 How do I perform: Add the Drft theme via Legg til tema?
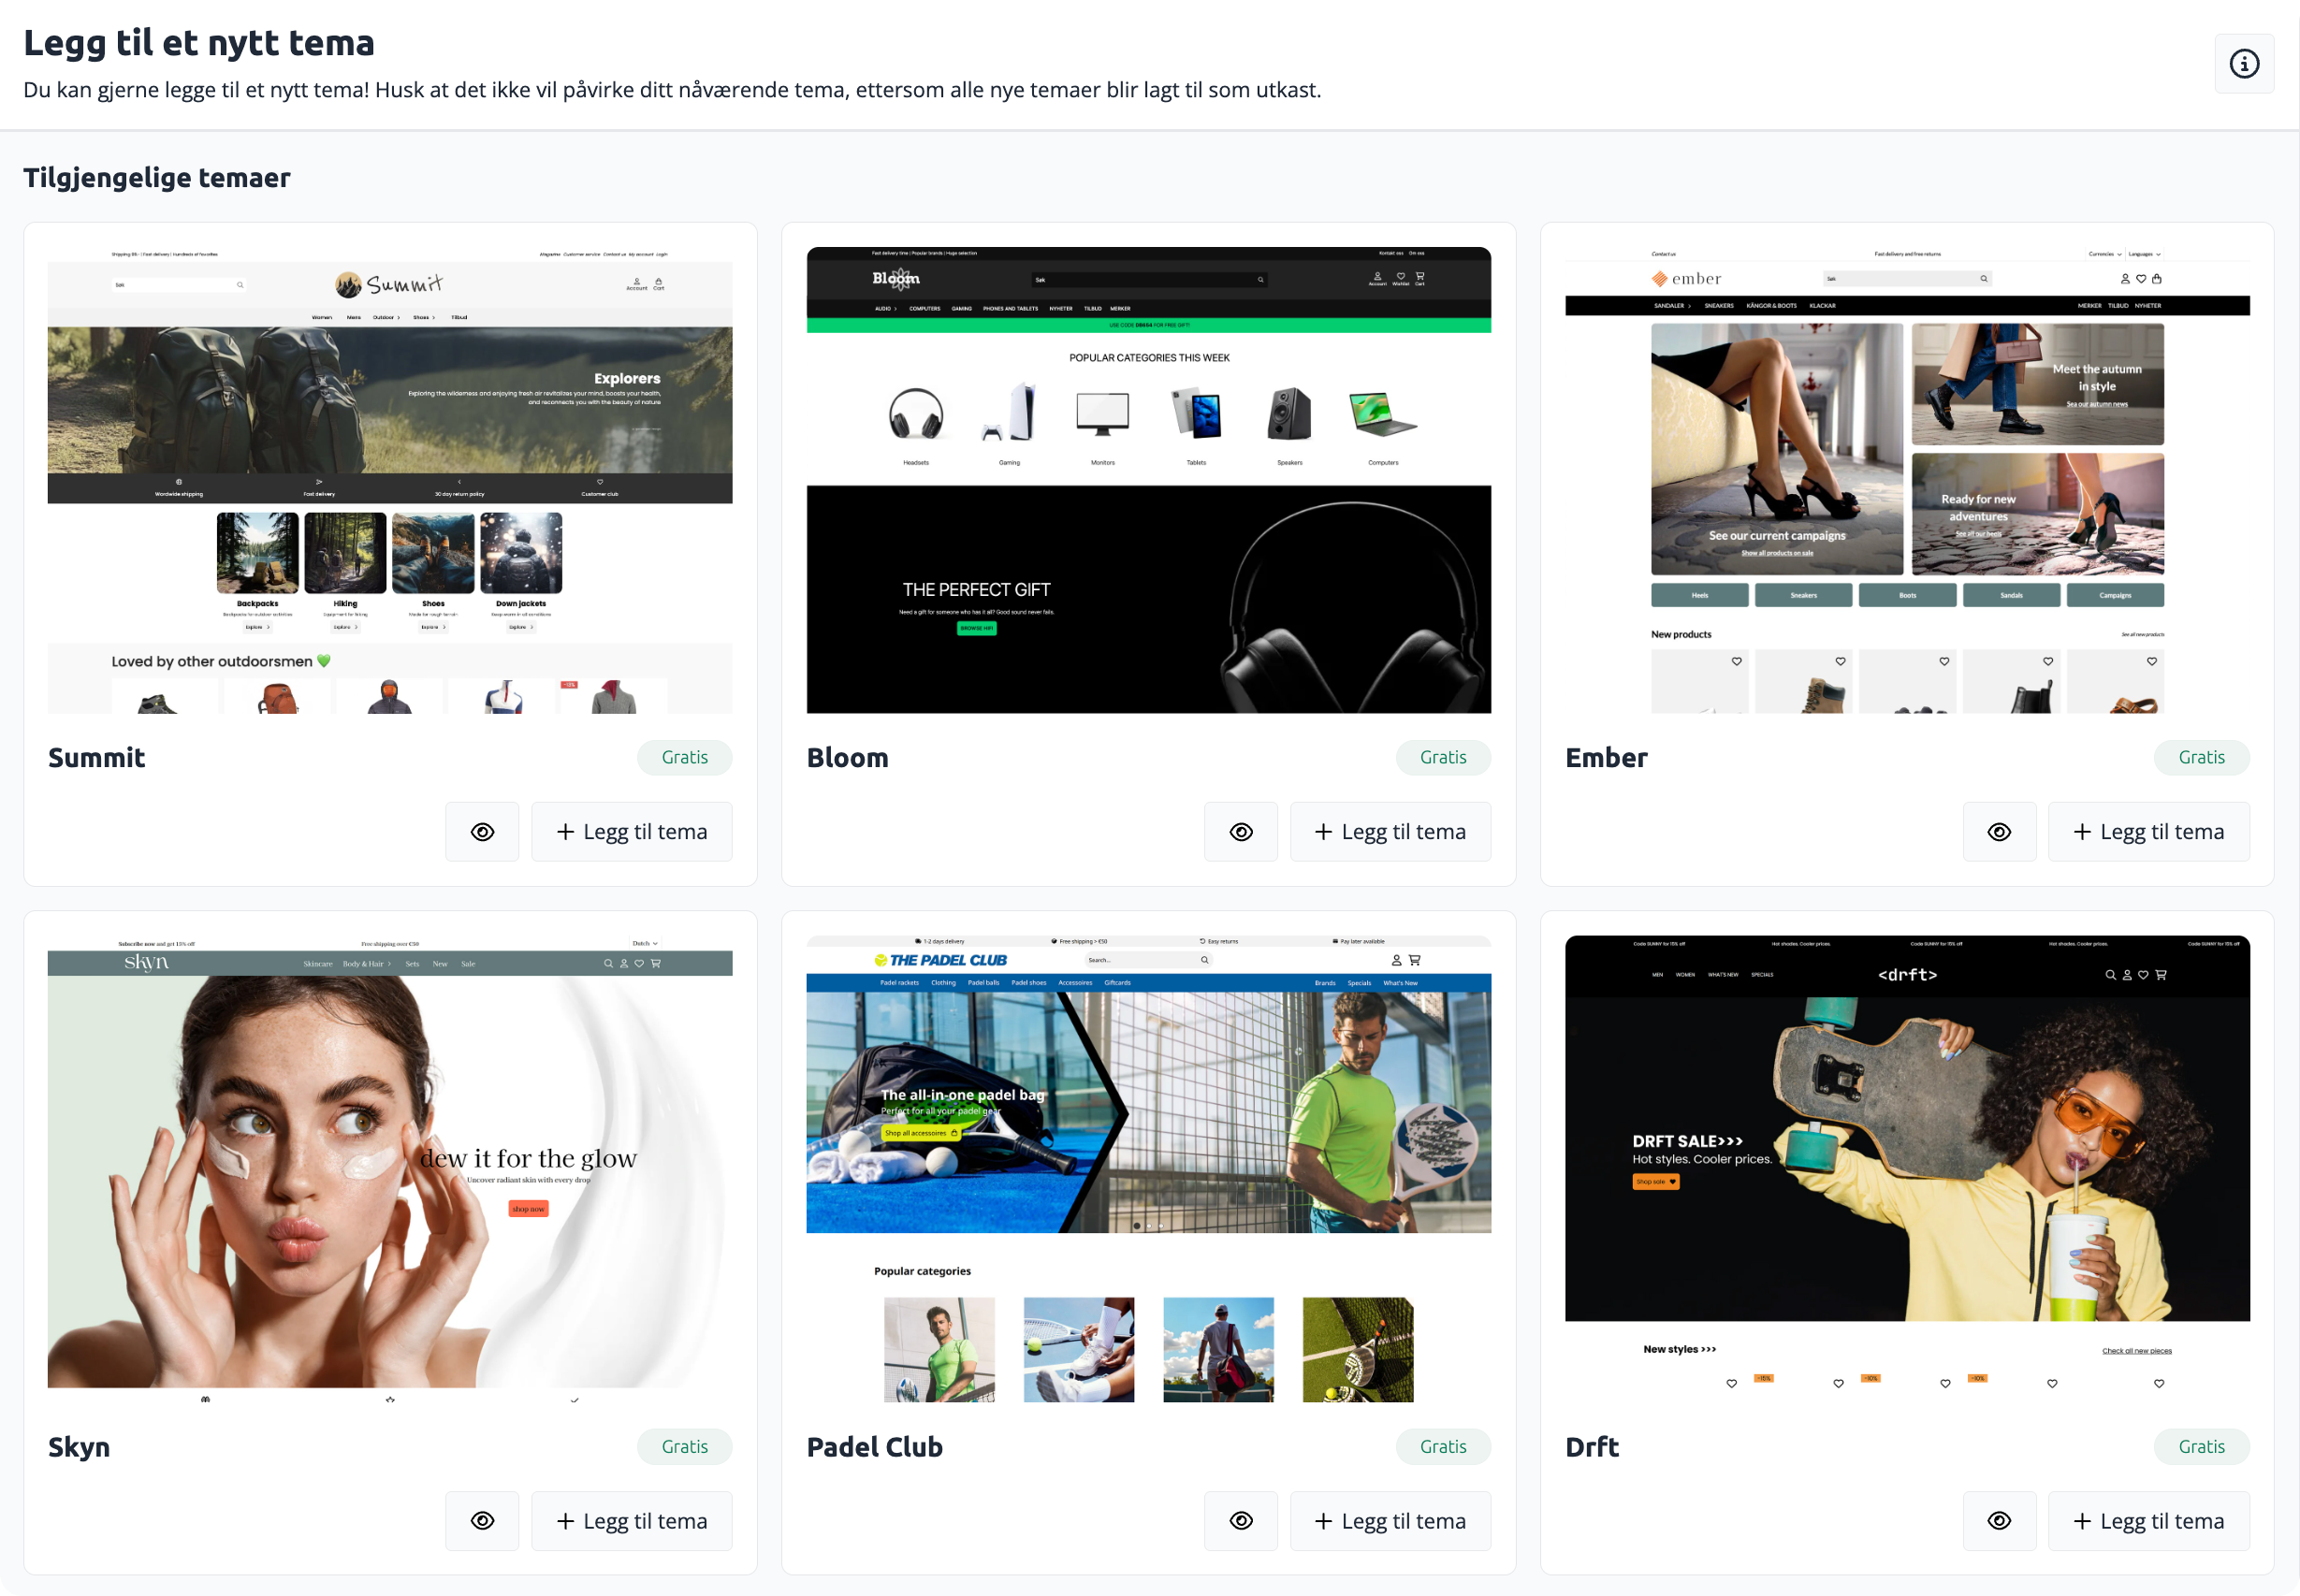[2148, 1521]
